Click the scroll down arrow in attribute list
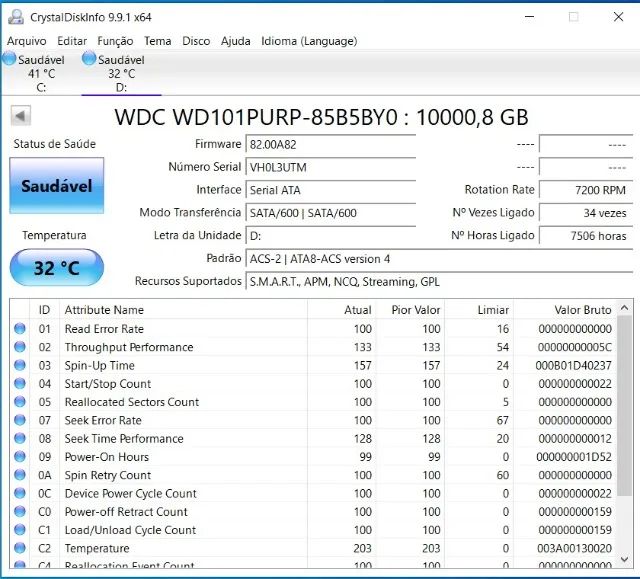The height and width of the screenshot is (579, 640). pyautogui.click(x=624, y=559)
